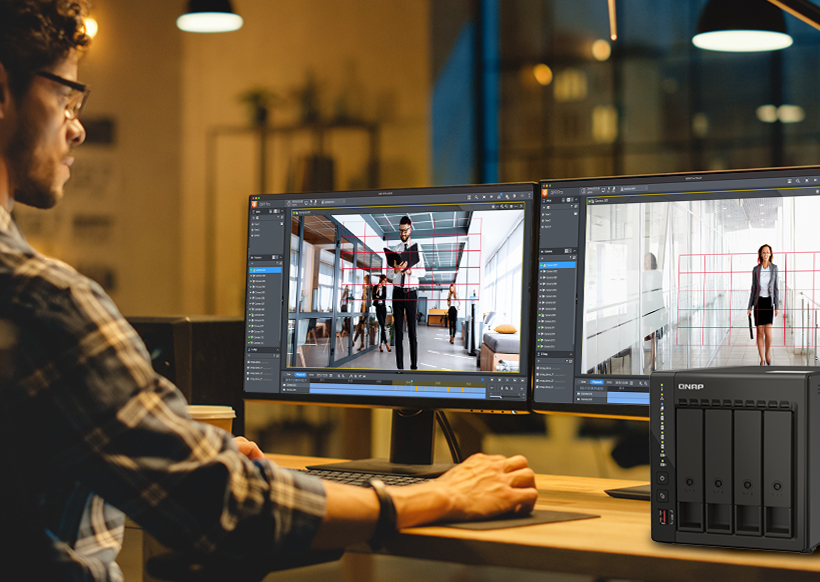Select the highlighted camera in left monitor's camera list
820x582 pixels.
(x=265, y=269)
